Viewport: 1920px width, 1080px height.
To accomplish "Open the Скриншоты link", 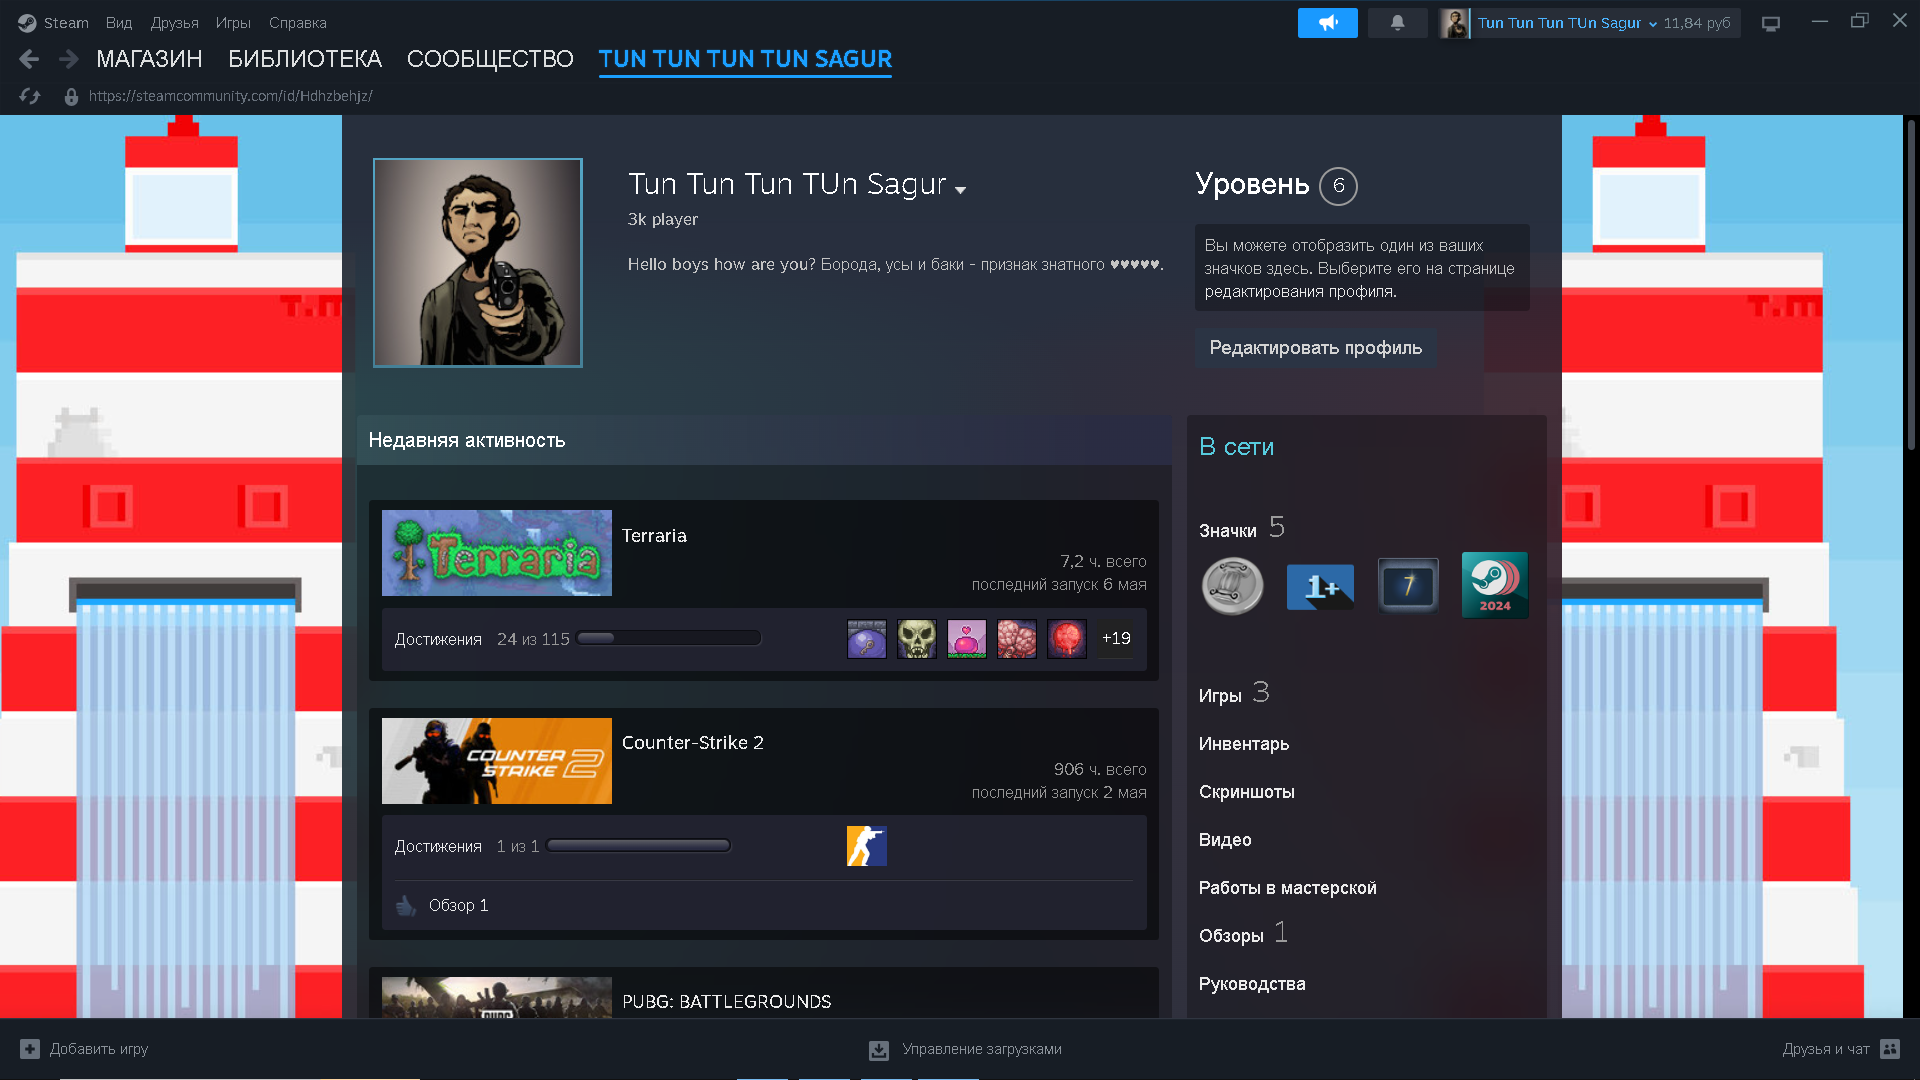I will (x=1247, y=792).
